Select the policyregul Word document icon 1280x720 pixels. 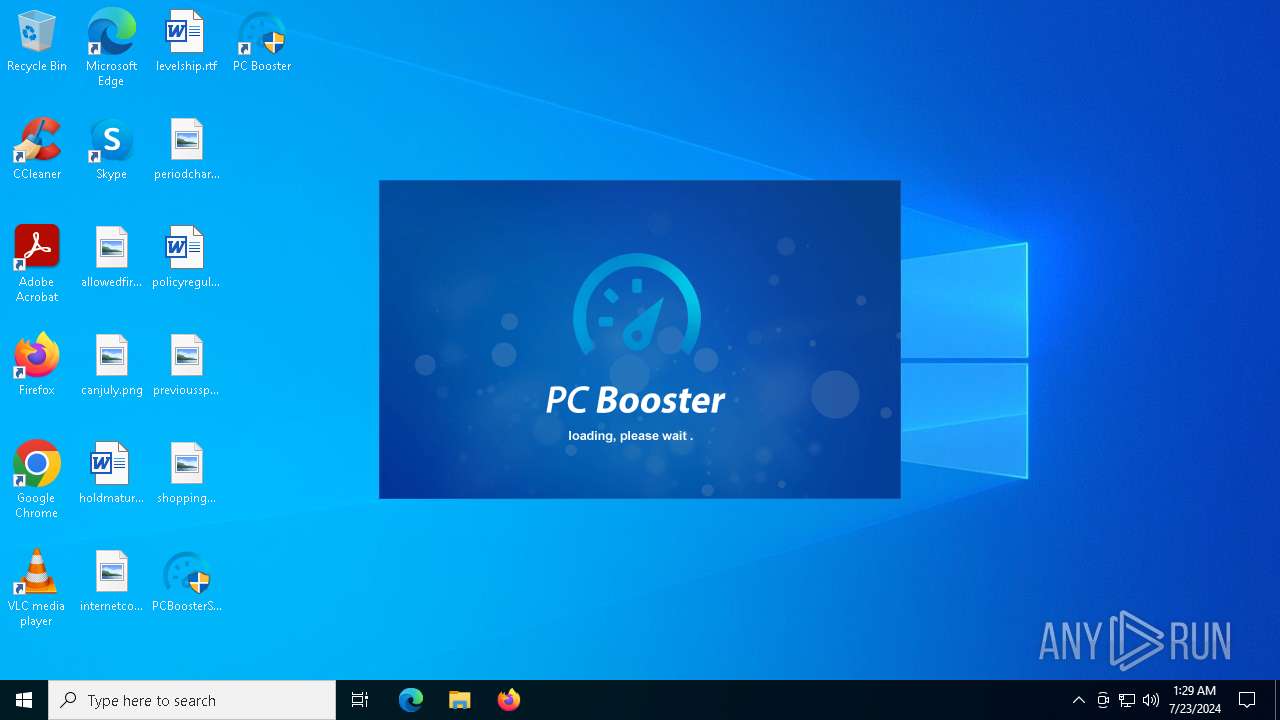click(186, 258)
